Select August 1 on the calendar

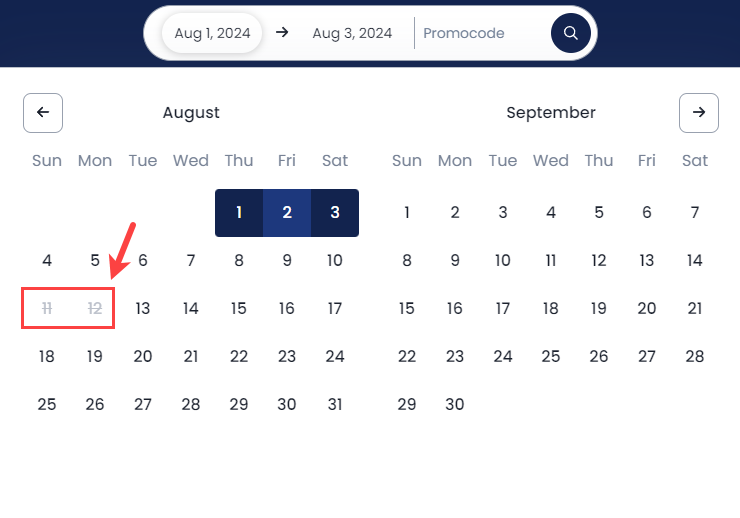point(239,213)
